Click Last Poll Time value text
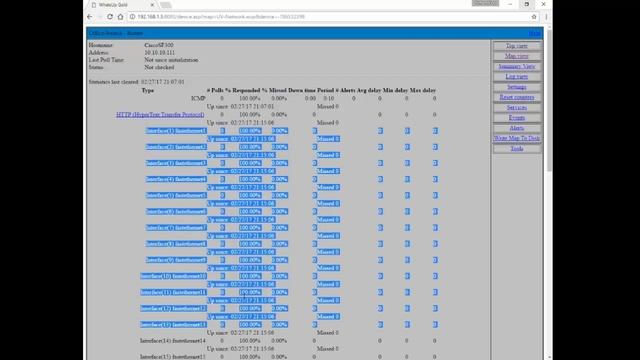Viewport: 640px width, 360px height. (171, 60)
